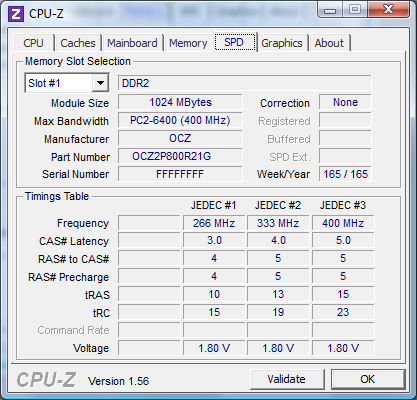Open the About tab
The height and width of the screenshot is (400, 417).
tap(329, 43)
